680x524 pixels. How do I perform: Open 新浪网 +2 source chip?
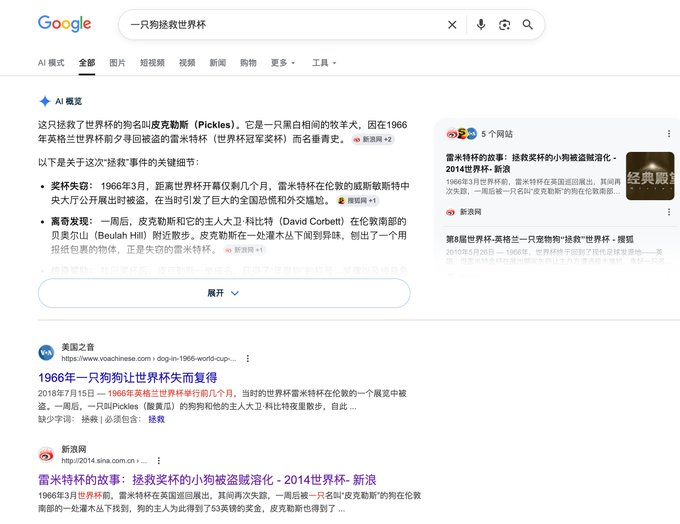(373, 139)
